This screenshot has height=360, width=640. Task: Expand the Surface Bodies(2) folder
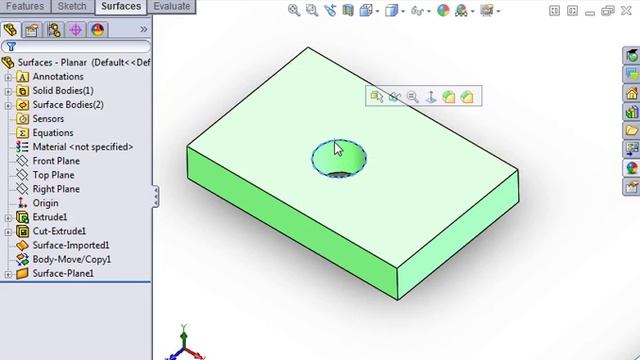8,105
